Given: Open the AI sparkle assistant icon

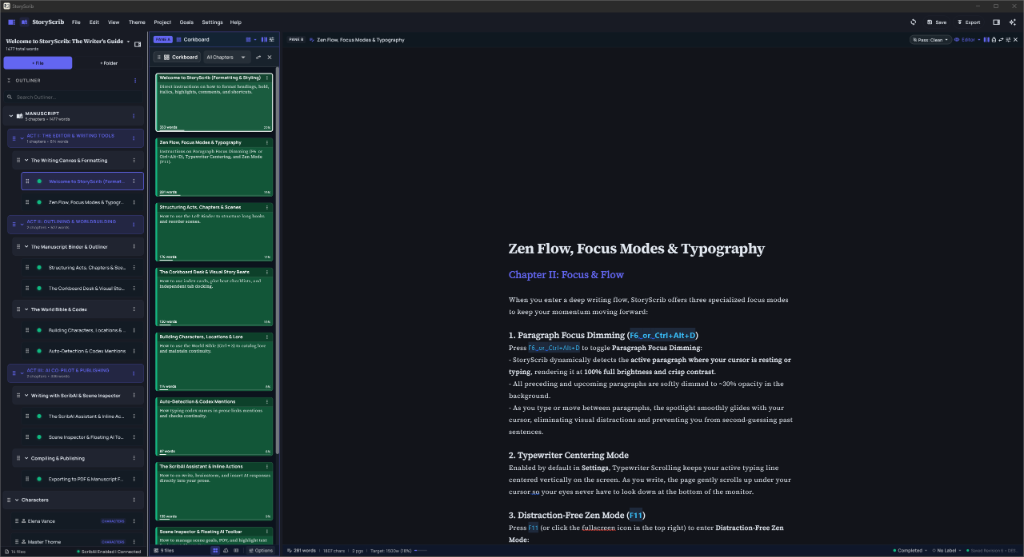Looking at the screenshot, I should point(1012,22).
